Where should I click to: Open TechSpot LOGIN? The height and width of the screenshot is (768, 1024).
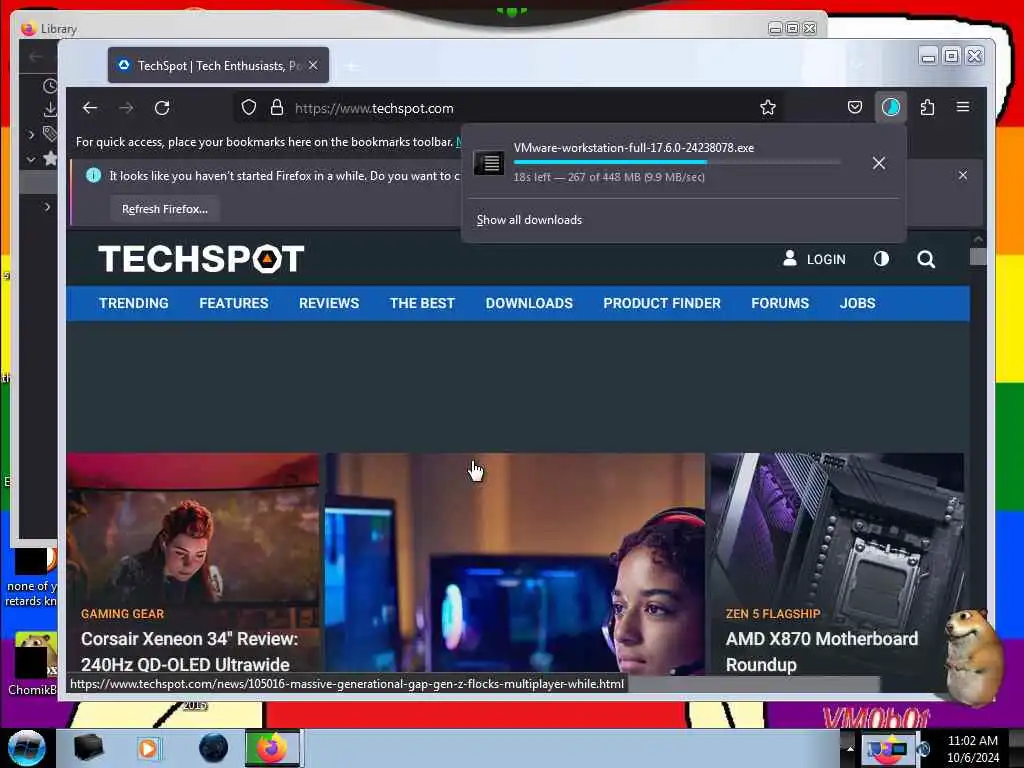[814, 259]
